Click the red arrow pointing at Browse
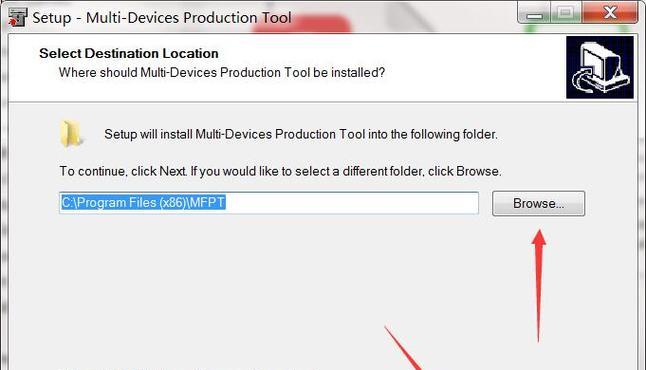Image resolution: width=646 pixels, height=370 pixels. (538, 286)
